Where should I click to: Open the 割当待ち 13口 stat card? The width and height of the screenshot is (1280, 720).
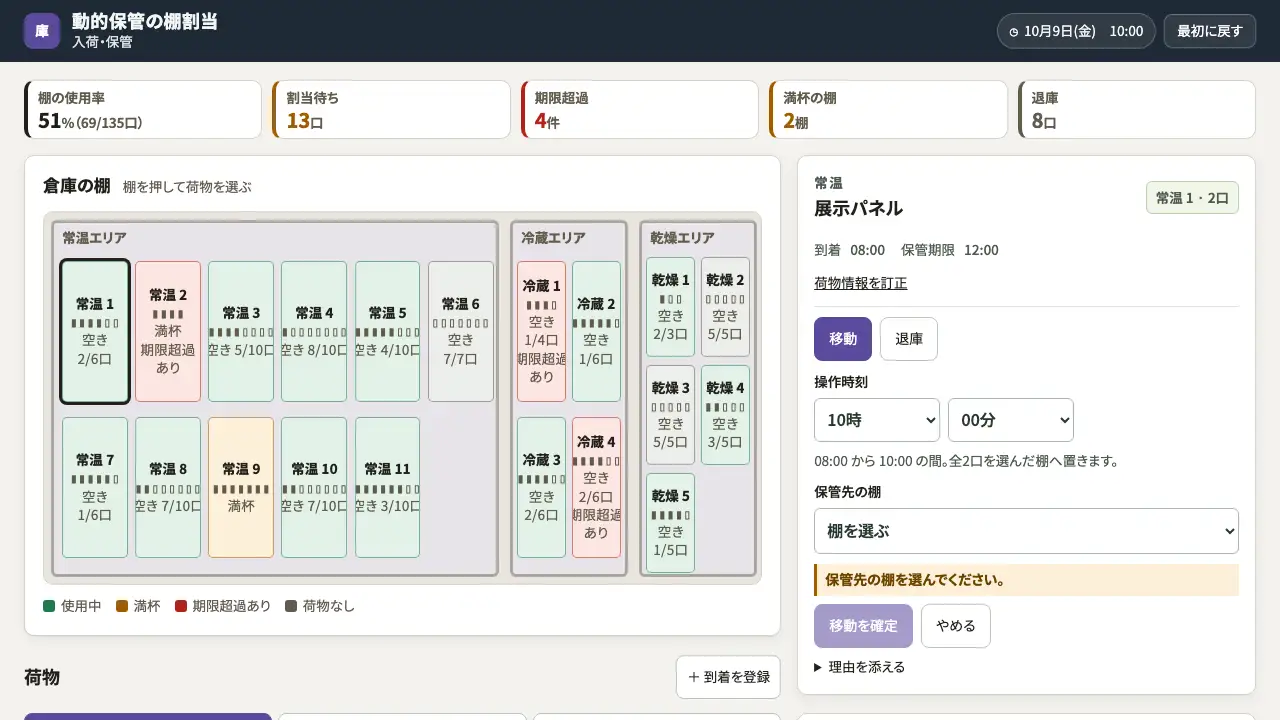click(x=391, y=110)
